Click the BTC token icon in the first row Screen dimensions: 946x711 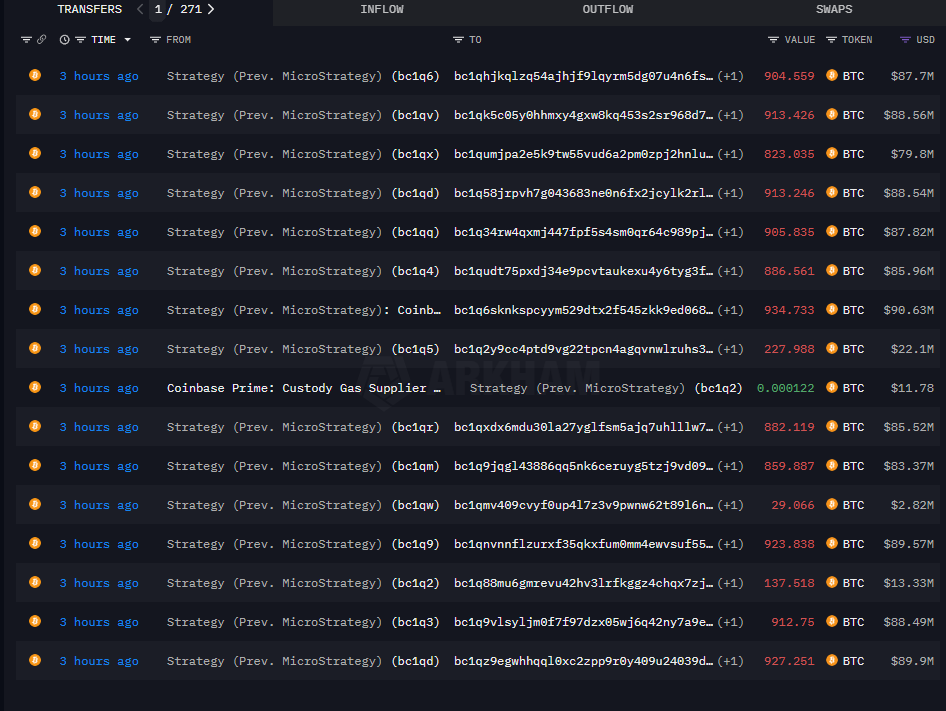coord(831,75)
